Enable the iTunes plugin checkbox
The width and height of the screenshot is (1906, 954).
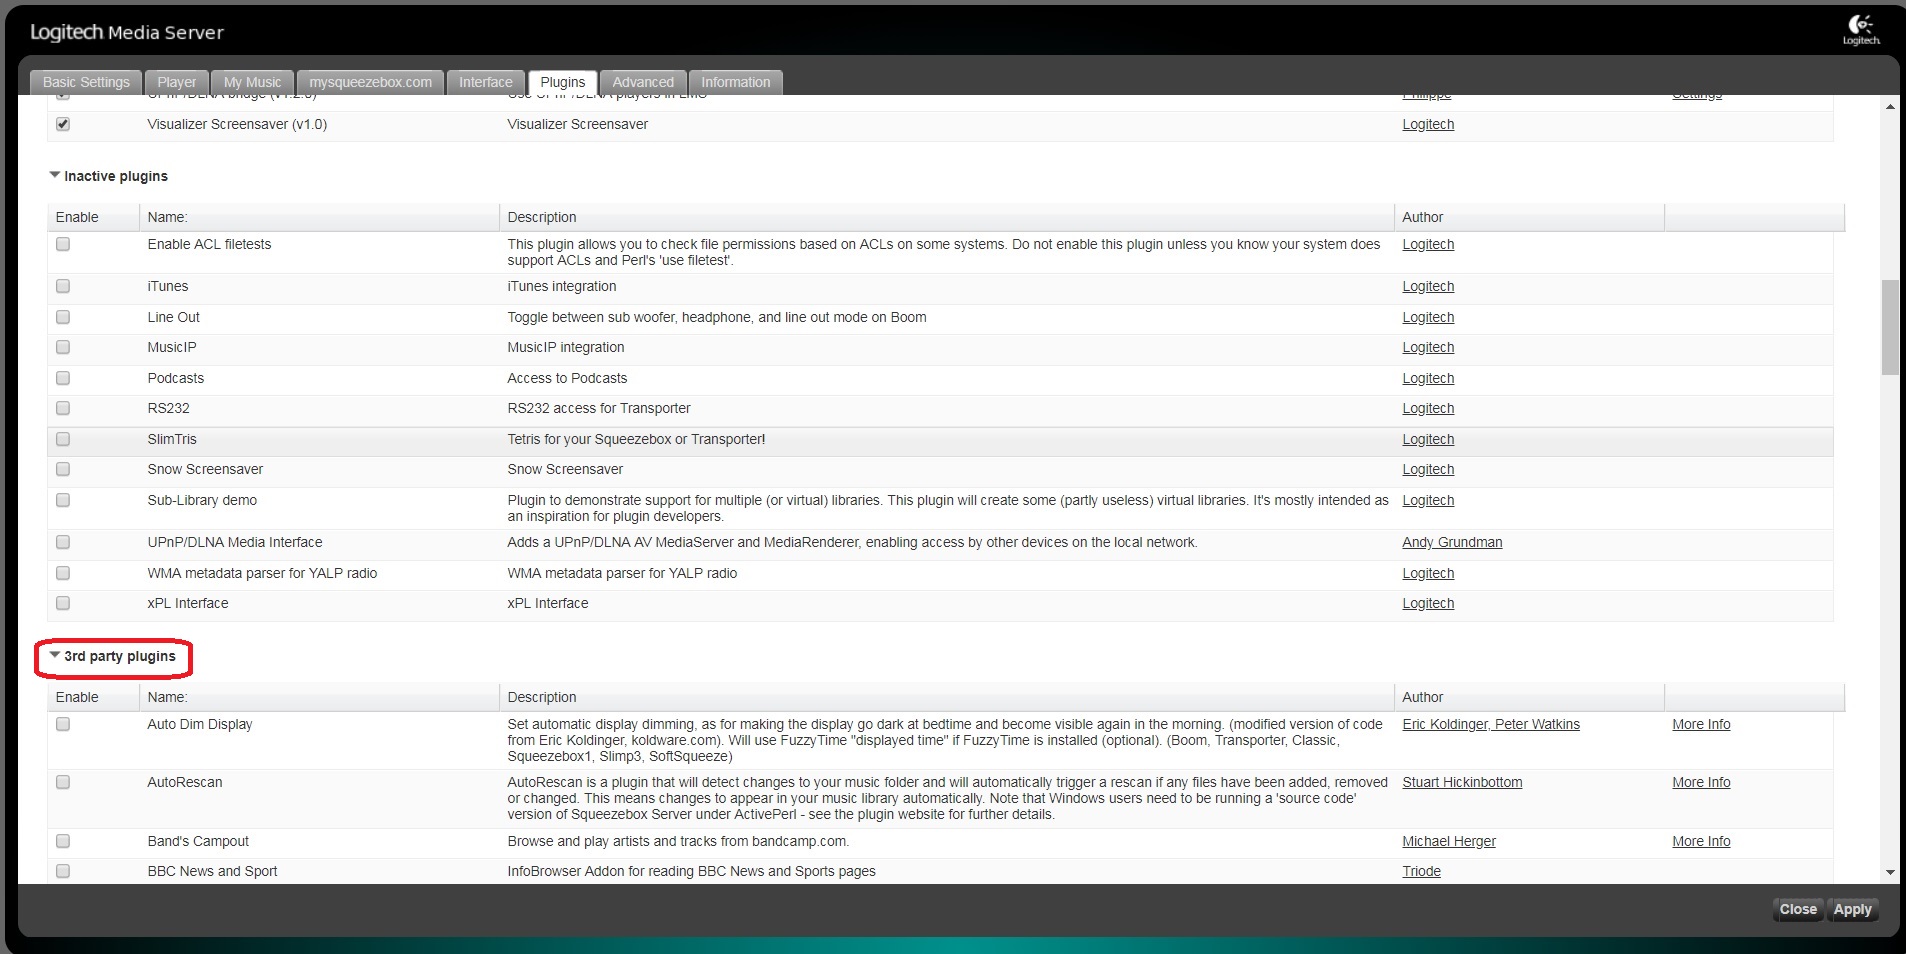(63, 286)
